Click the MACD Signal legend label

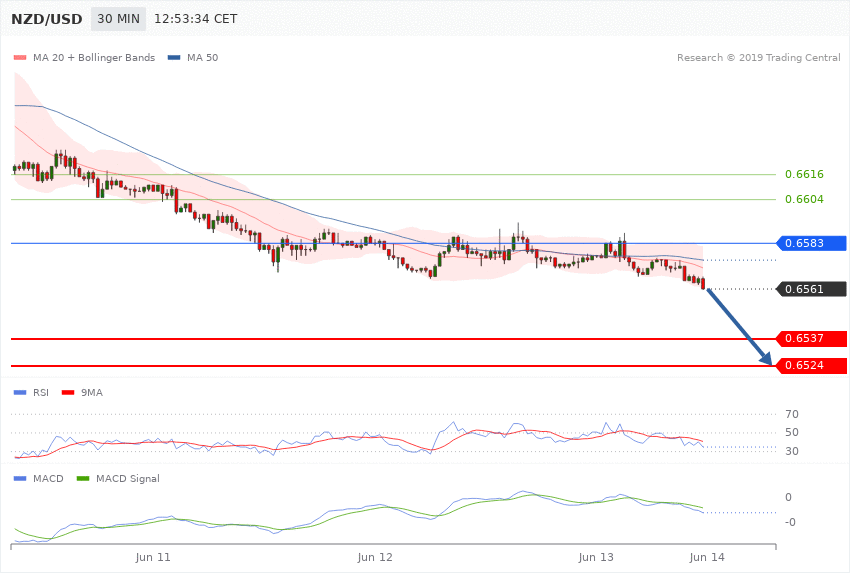(x=128, y=479)
